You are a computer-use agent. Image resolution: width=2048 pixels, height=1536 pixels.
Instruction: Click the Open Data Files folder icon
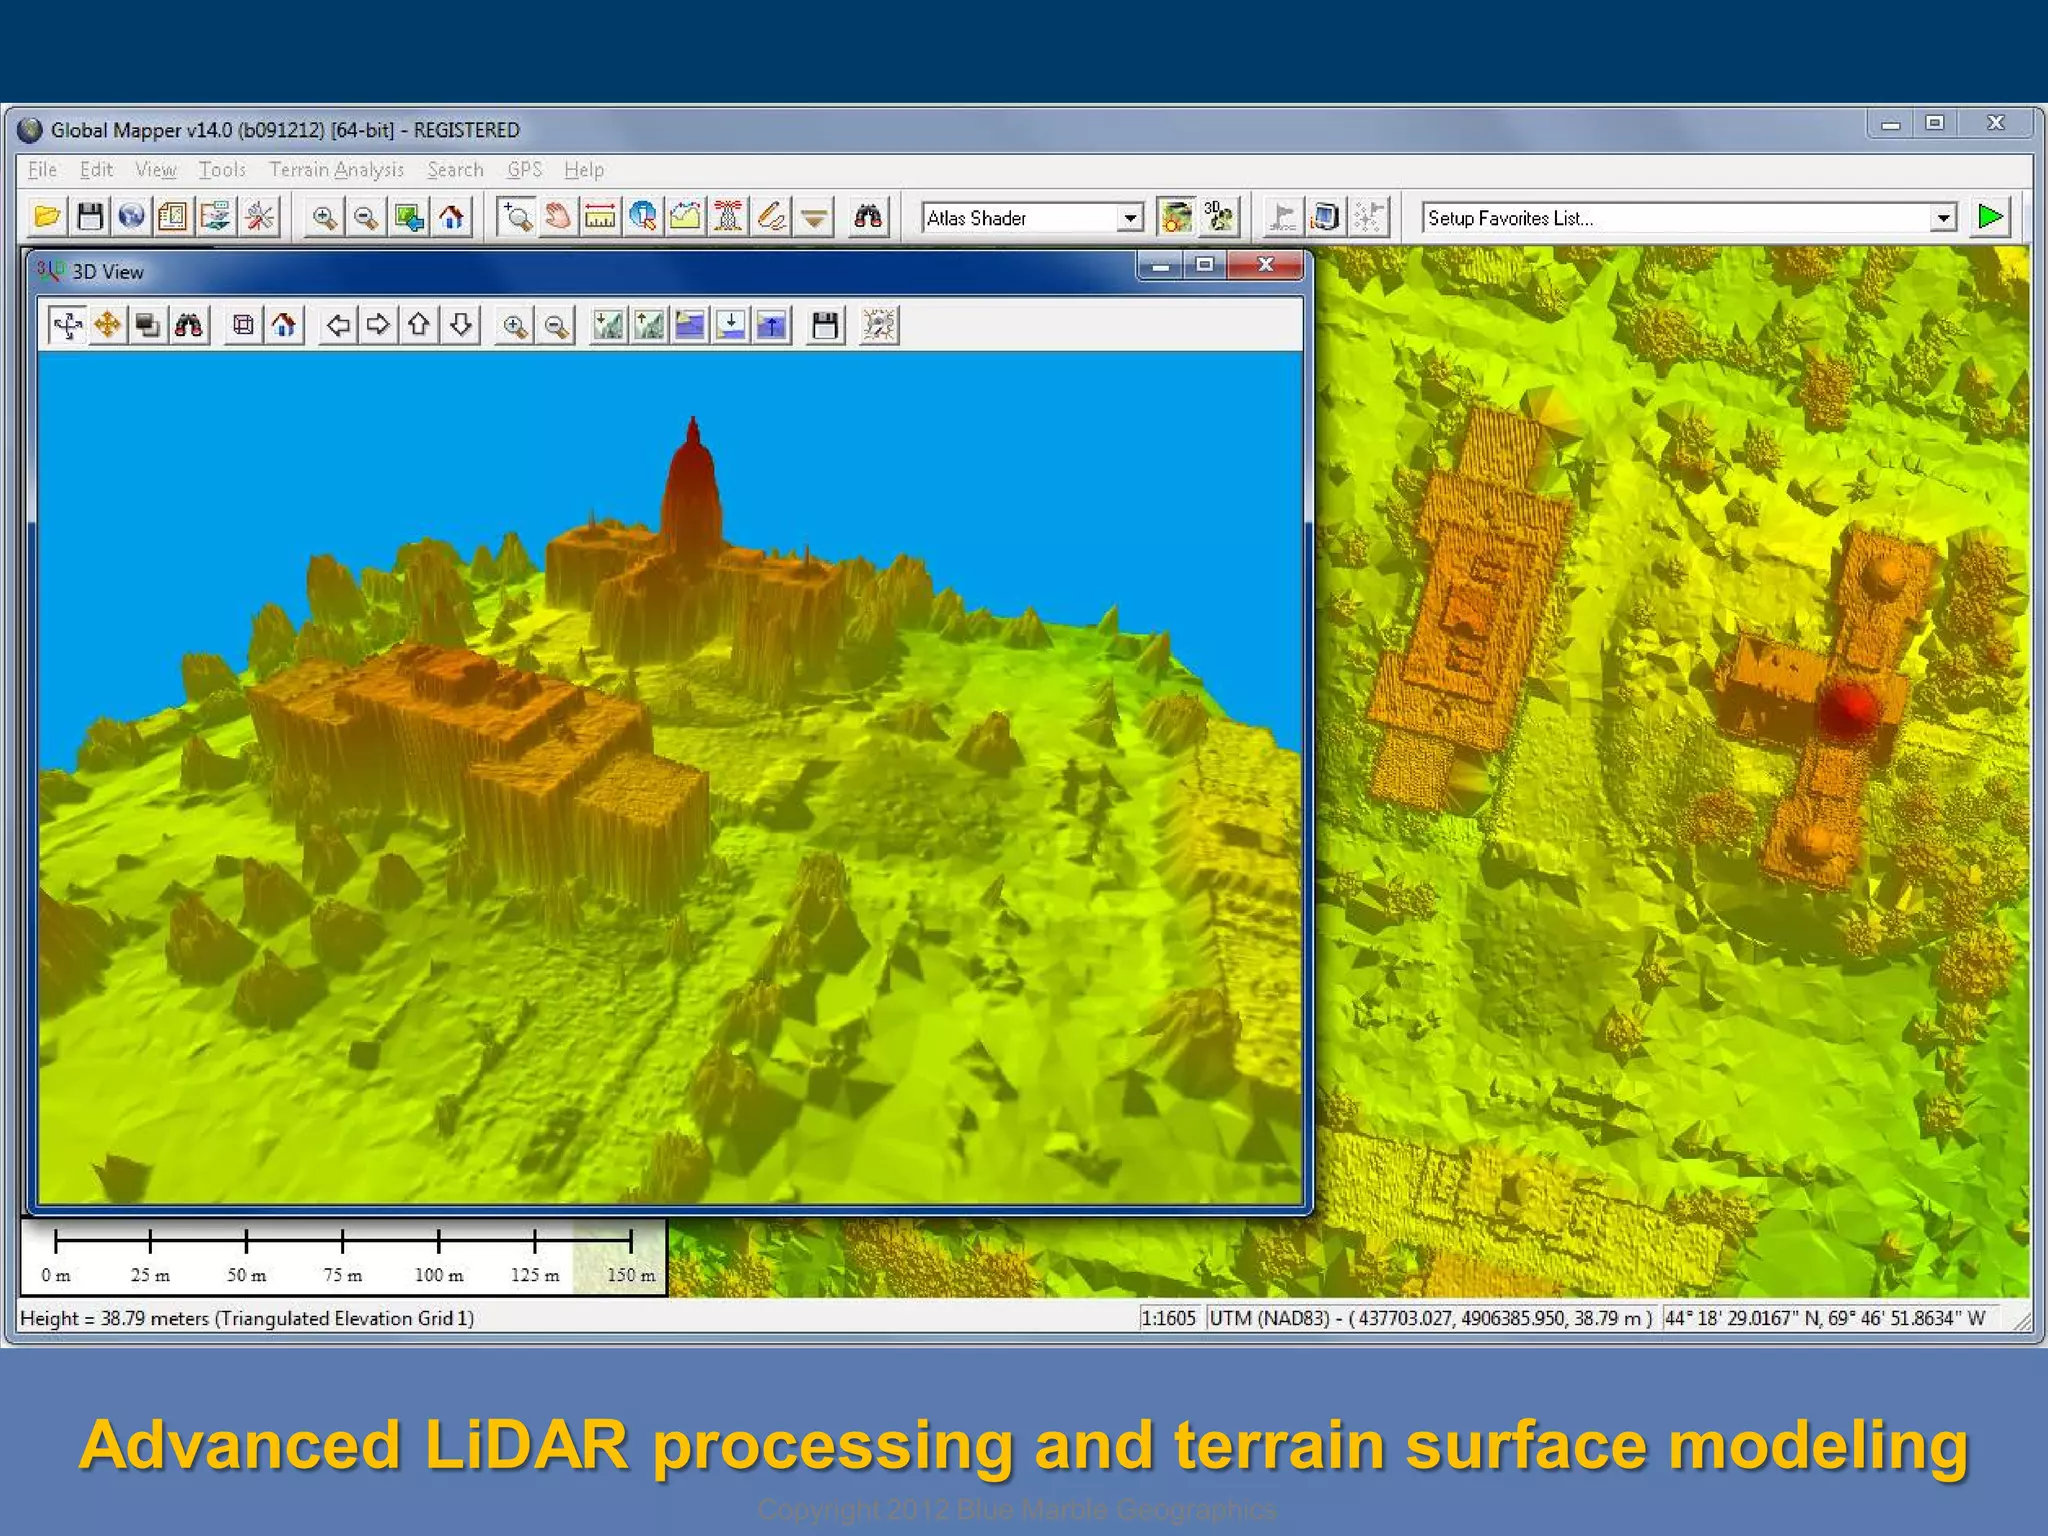(47, 217)
